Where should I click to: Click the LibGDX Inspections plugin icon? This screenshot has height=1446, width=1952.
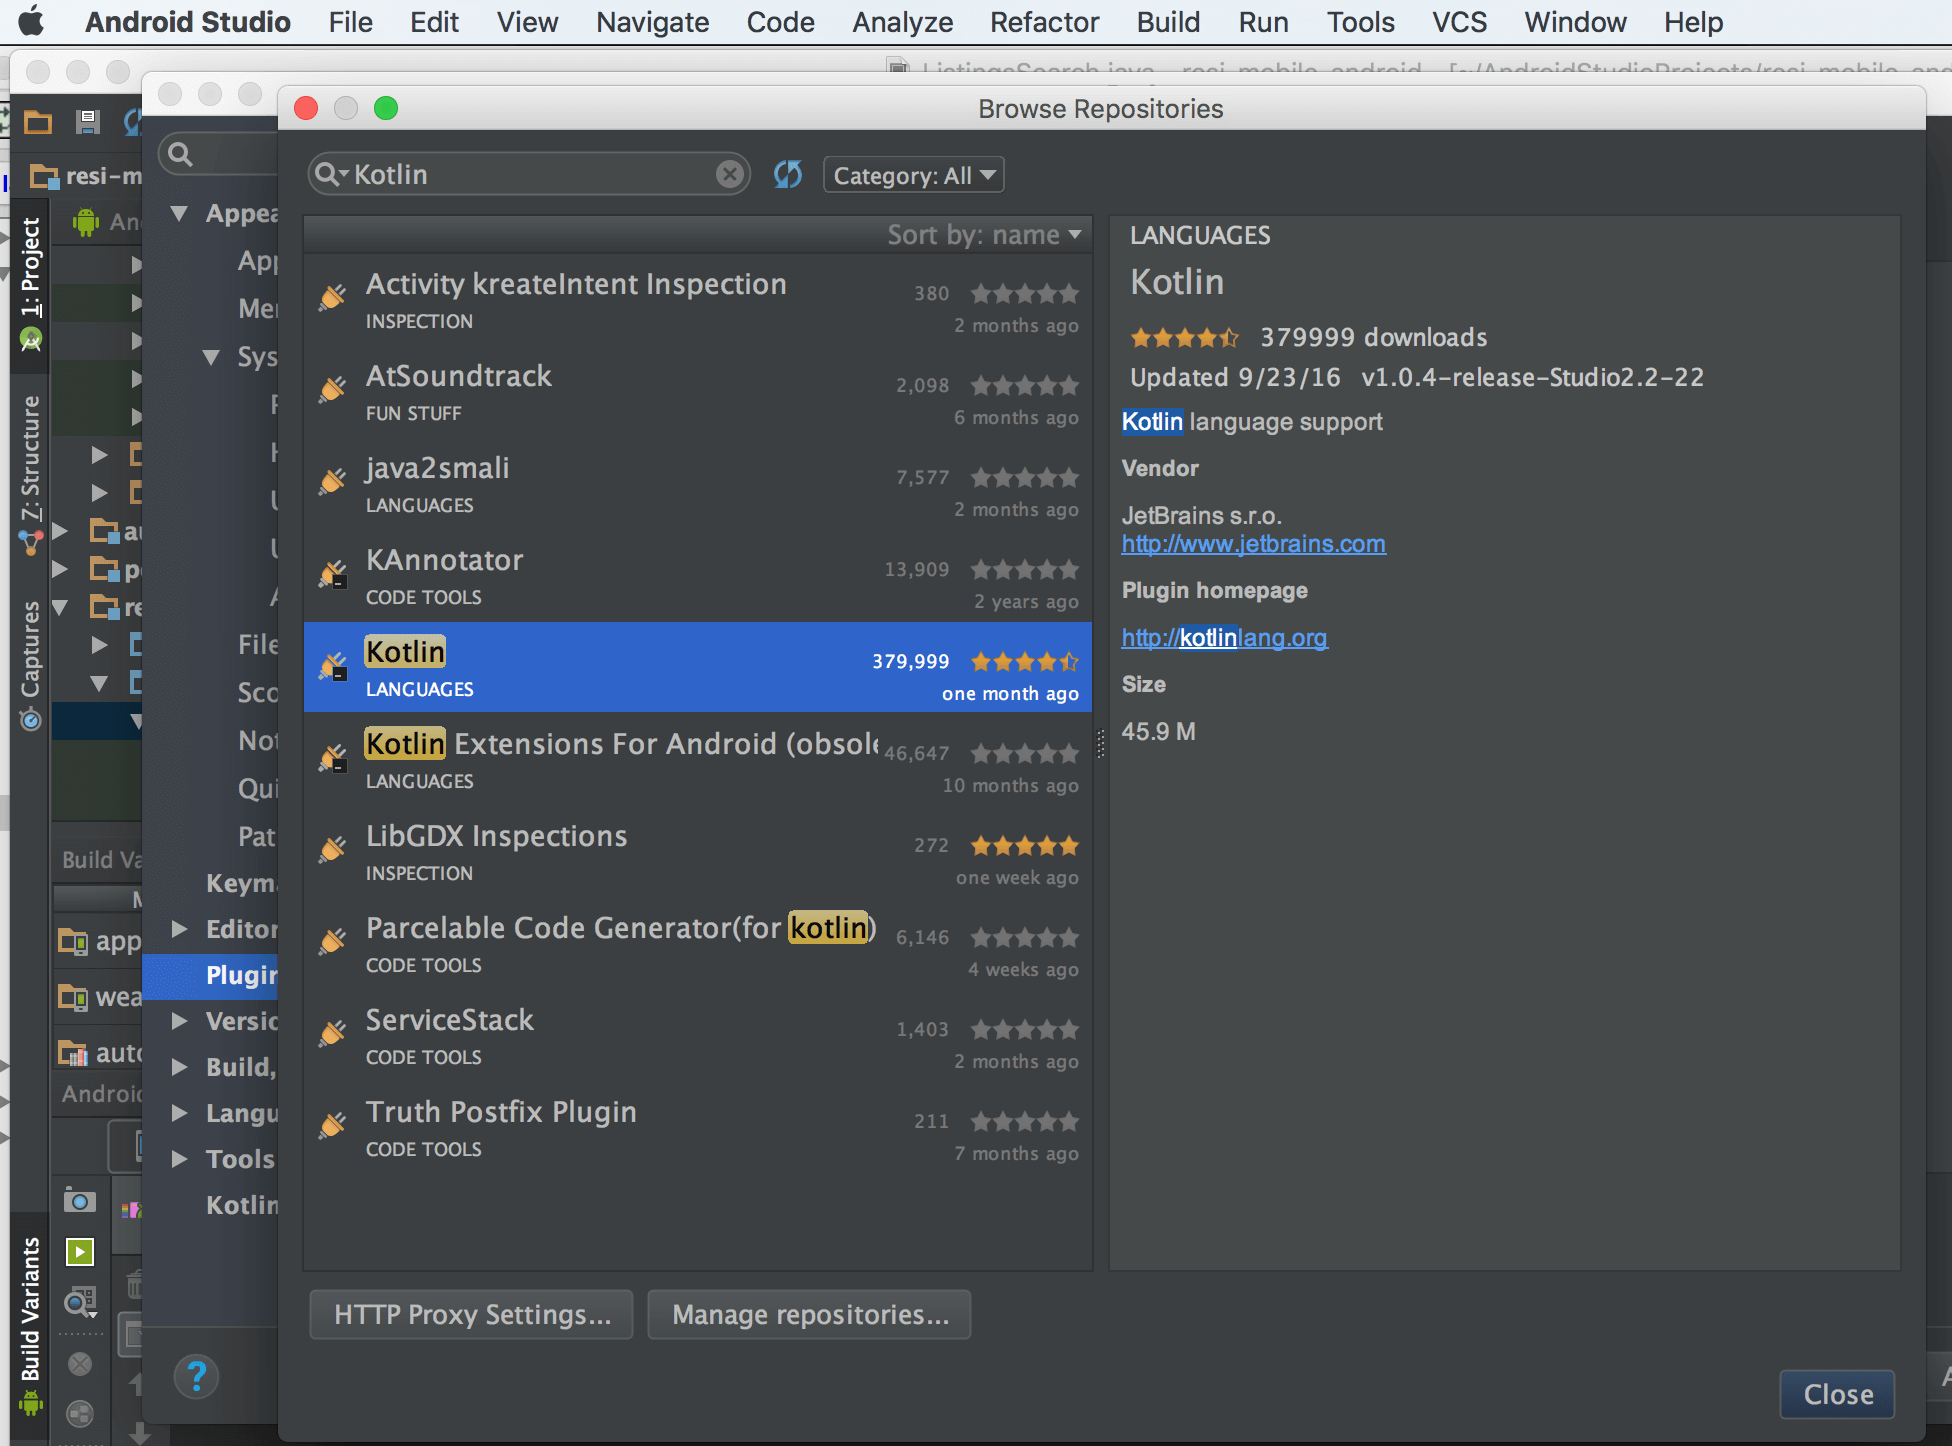click(333, 850)
